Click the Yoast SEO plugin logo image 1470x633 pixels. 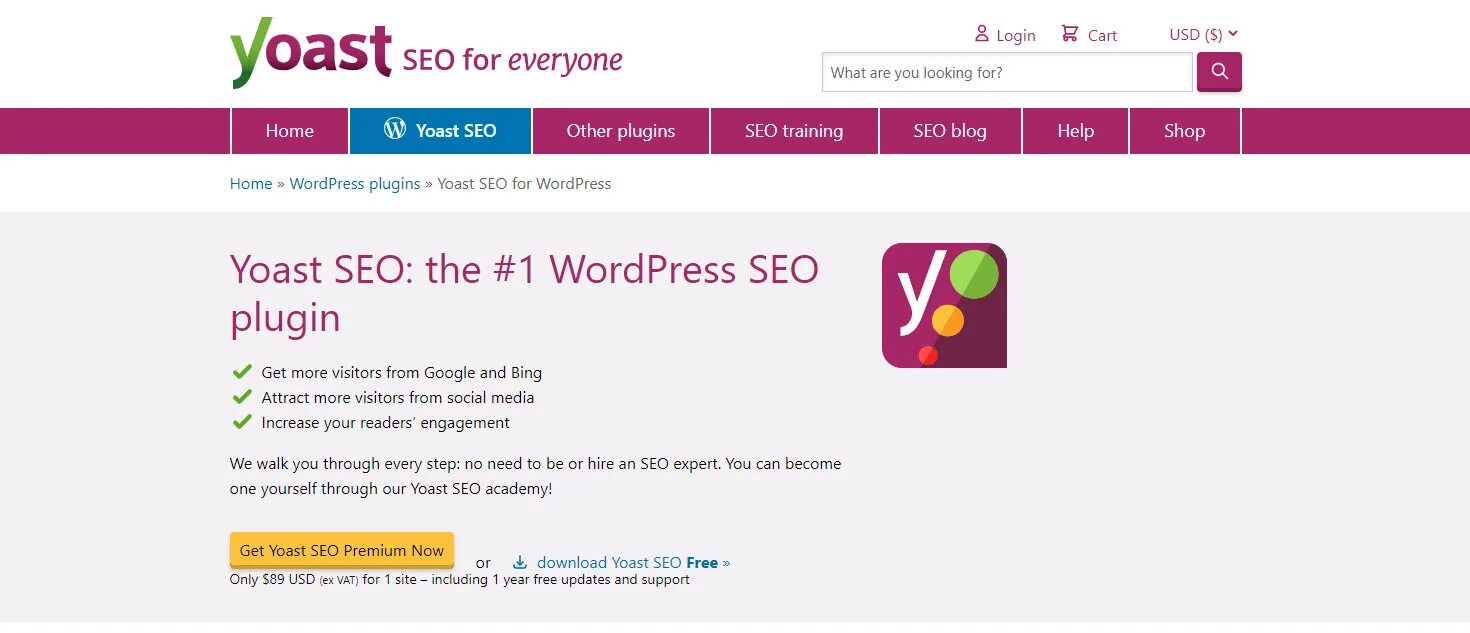pos(944,305)
